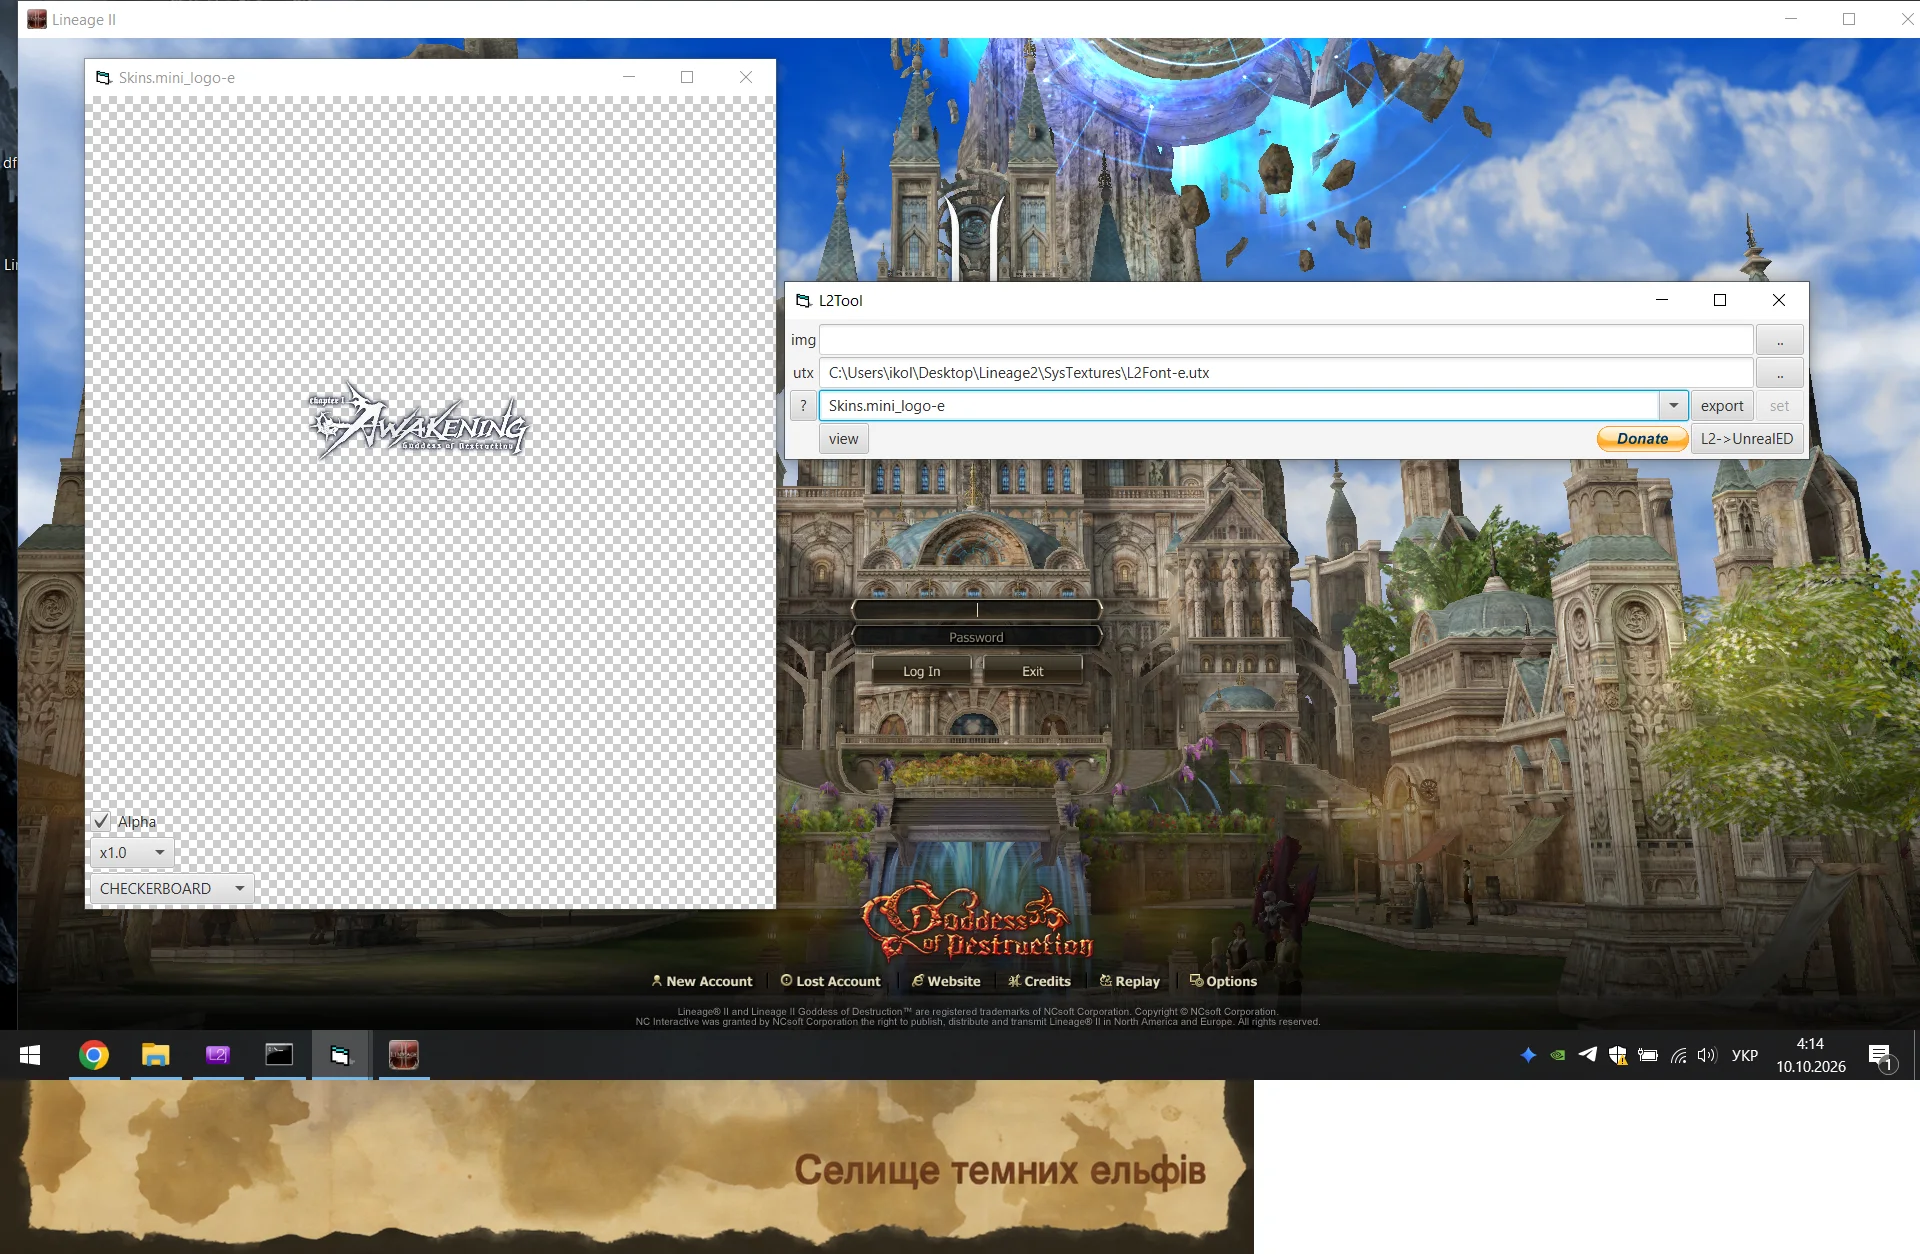Click the Donate button
This screenshot has height=1254, width=1920.
point(1642,438)
